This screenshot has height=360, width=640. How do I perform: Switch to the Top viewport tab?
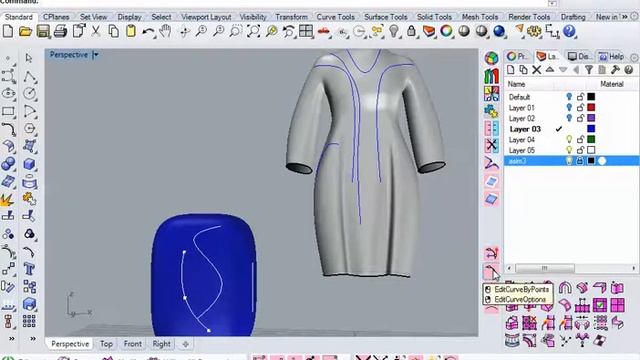106,344
